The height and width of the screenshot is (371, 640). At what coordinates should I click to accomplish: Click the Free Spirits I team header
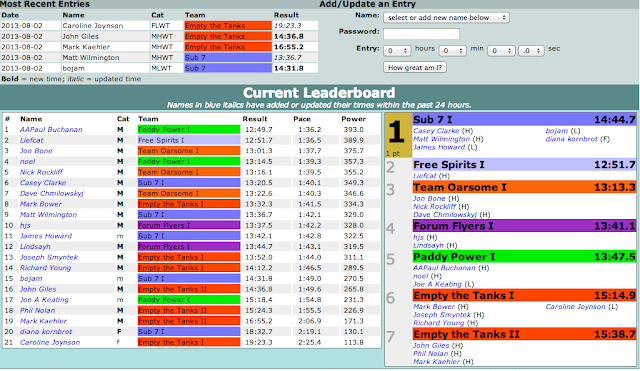coord(524,164)
